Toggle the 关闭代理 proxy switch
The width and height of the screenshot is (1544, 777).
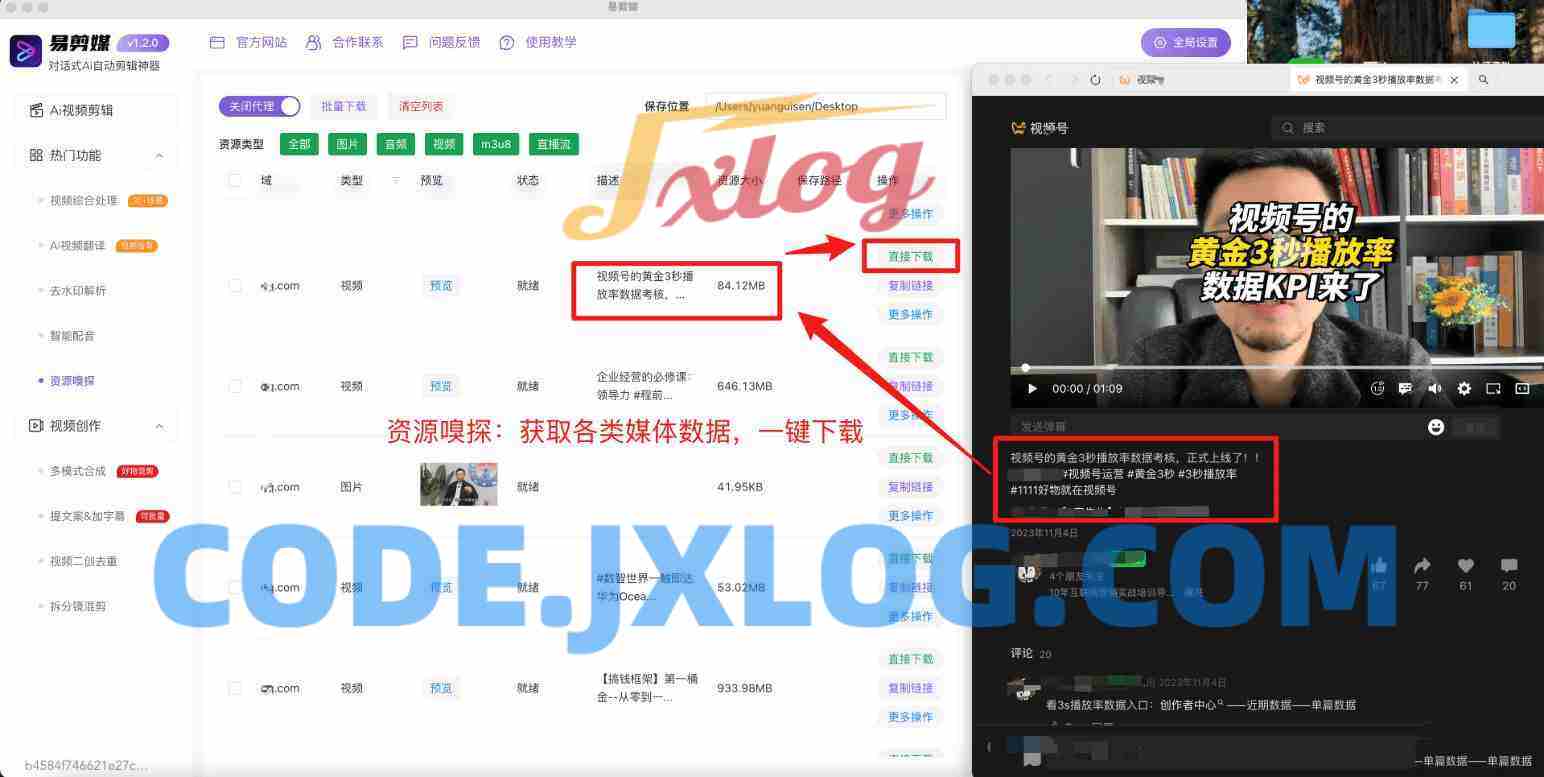(259, 106)
